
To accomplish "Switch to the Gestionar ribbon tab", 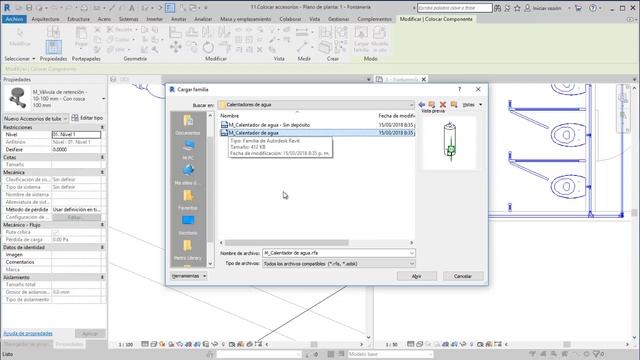I will pos(338,19).
